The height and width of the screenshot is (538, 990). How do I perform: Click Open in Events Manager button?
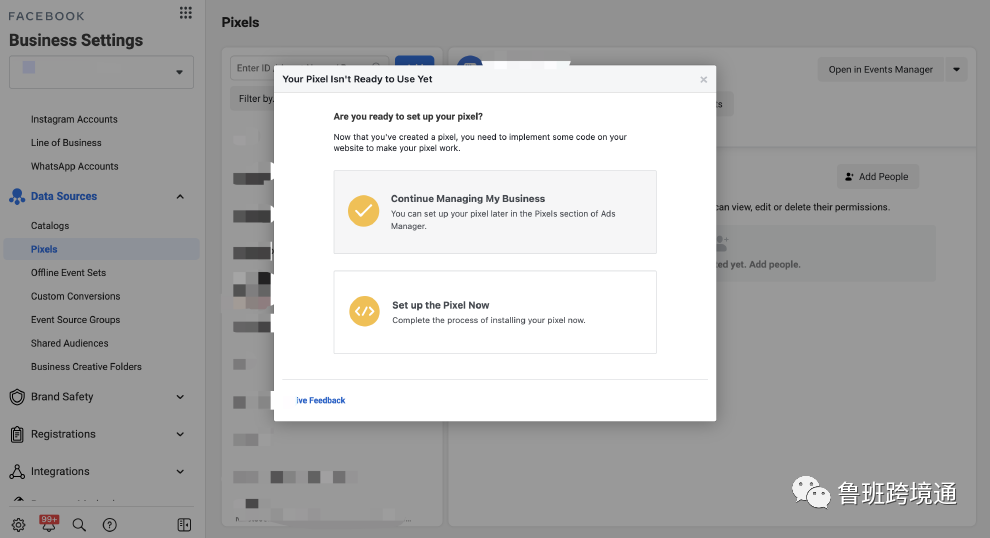pyautogui.click(x=880, y=69)
